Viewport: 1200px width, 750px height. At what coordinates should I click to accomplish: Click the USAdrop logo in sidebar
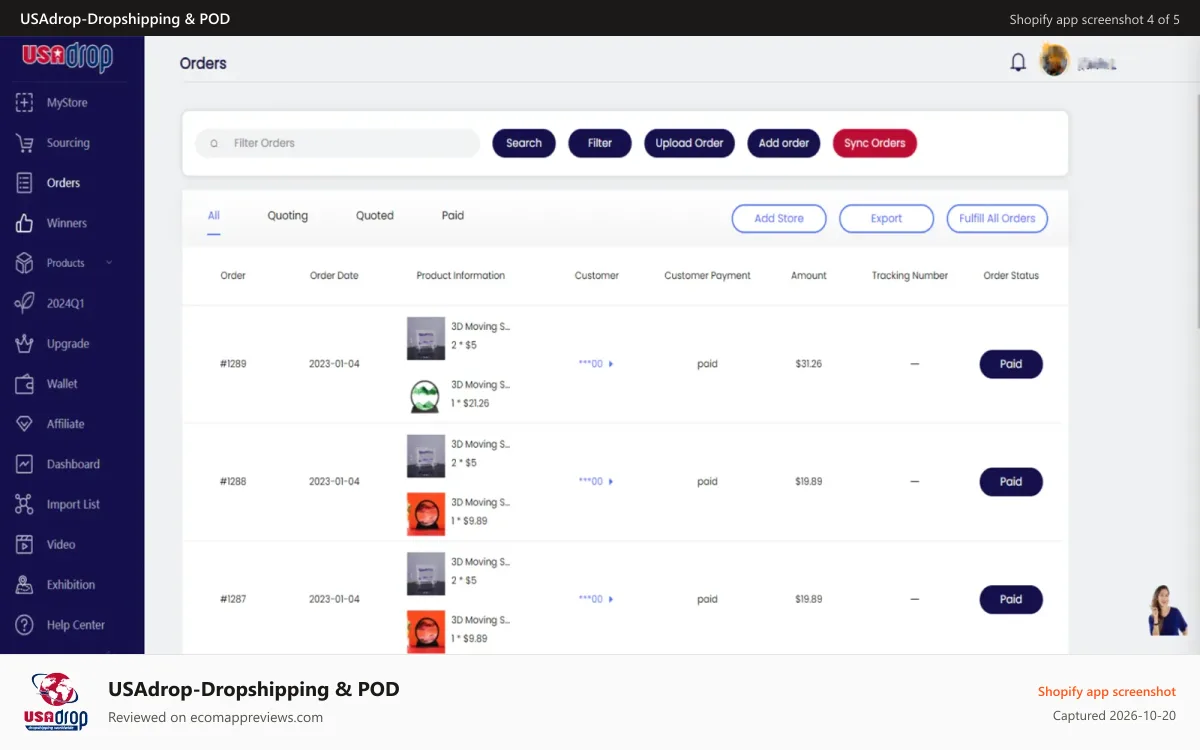click(68, 57)
